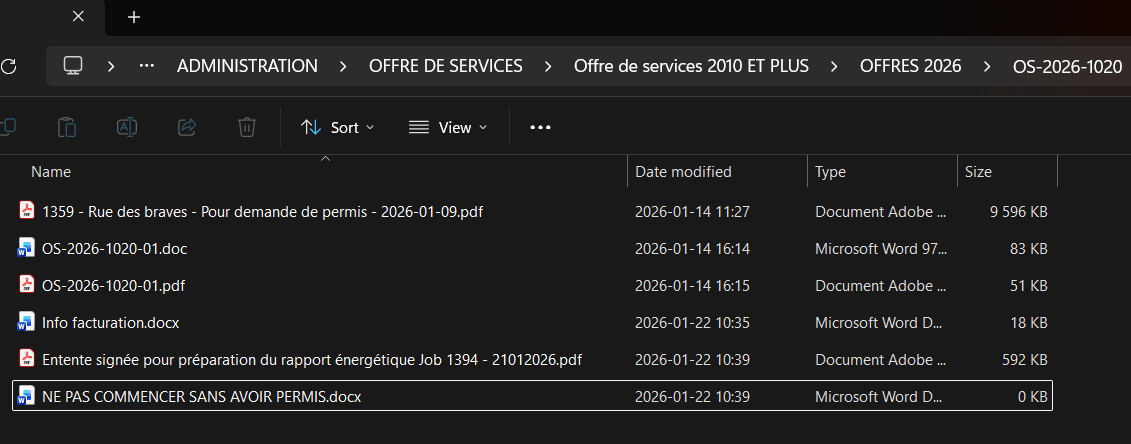This screenshot has height=444, width=1131.
Task: Open the Sort dropdown menu
Action: pyautogui.click(x=338, y=127)
